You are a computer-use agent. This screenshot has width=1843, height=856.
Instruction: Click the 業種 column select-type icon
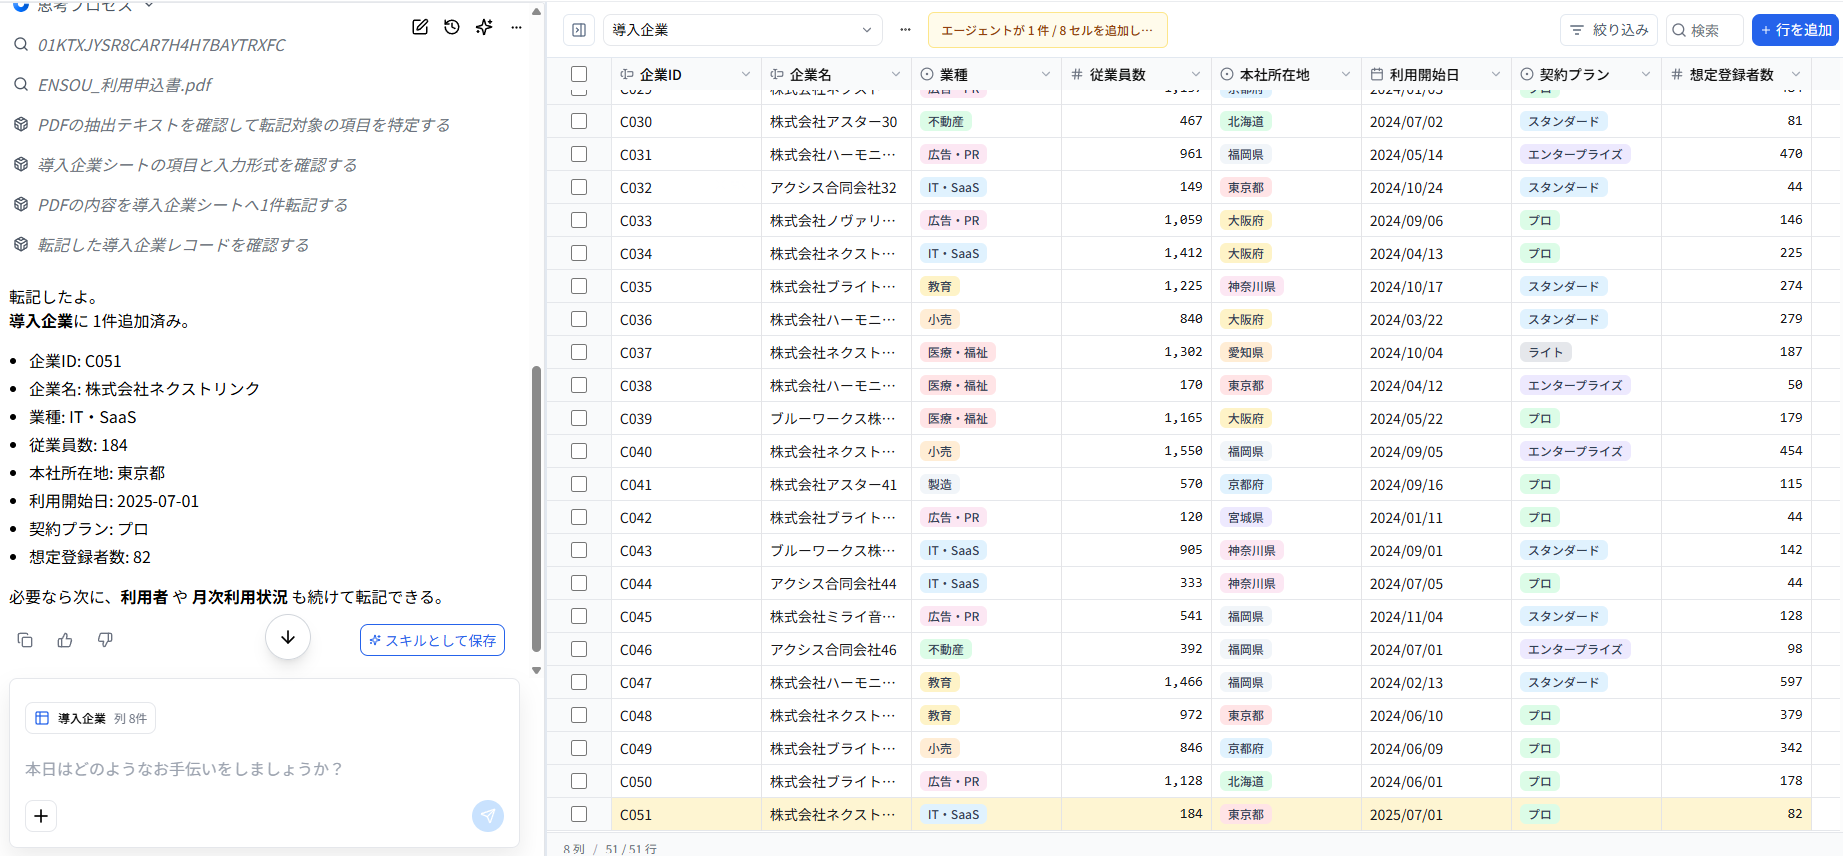[927, 75]
